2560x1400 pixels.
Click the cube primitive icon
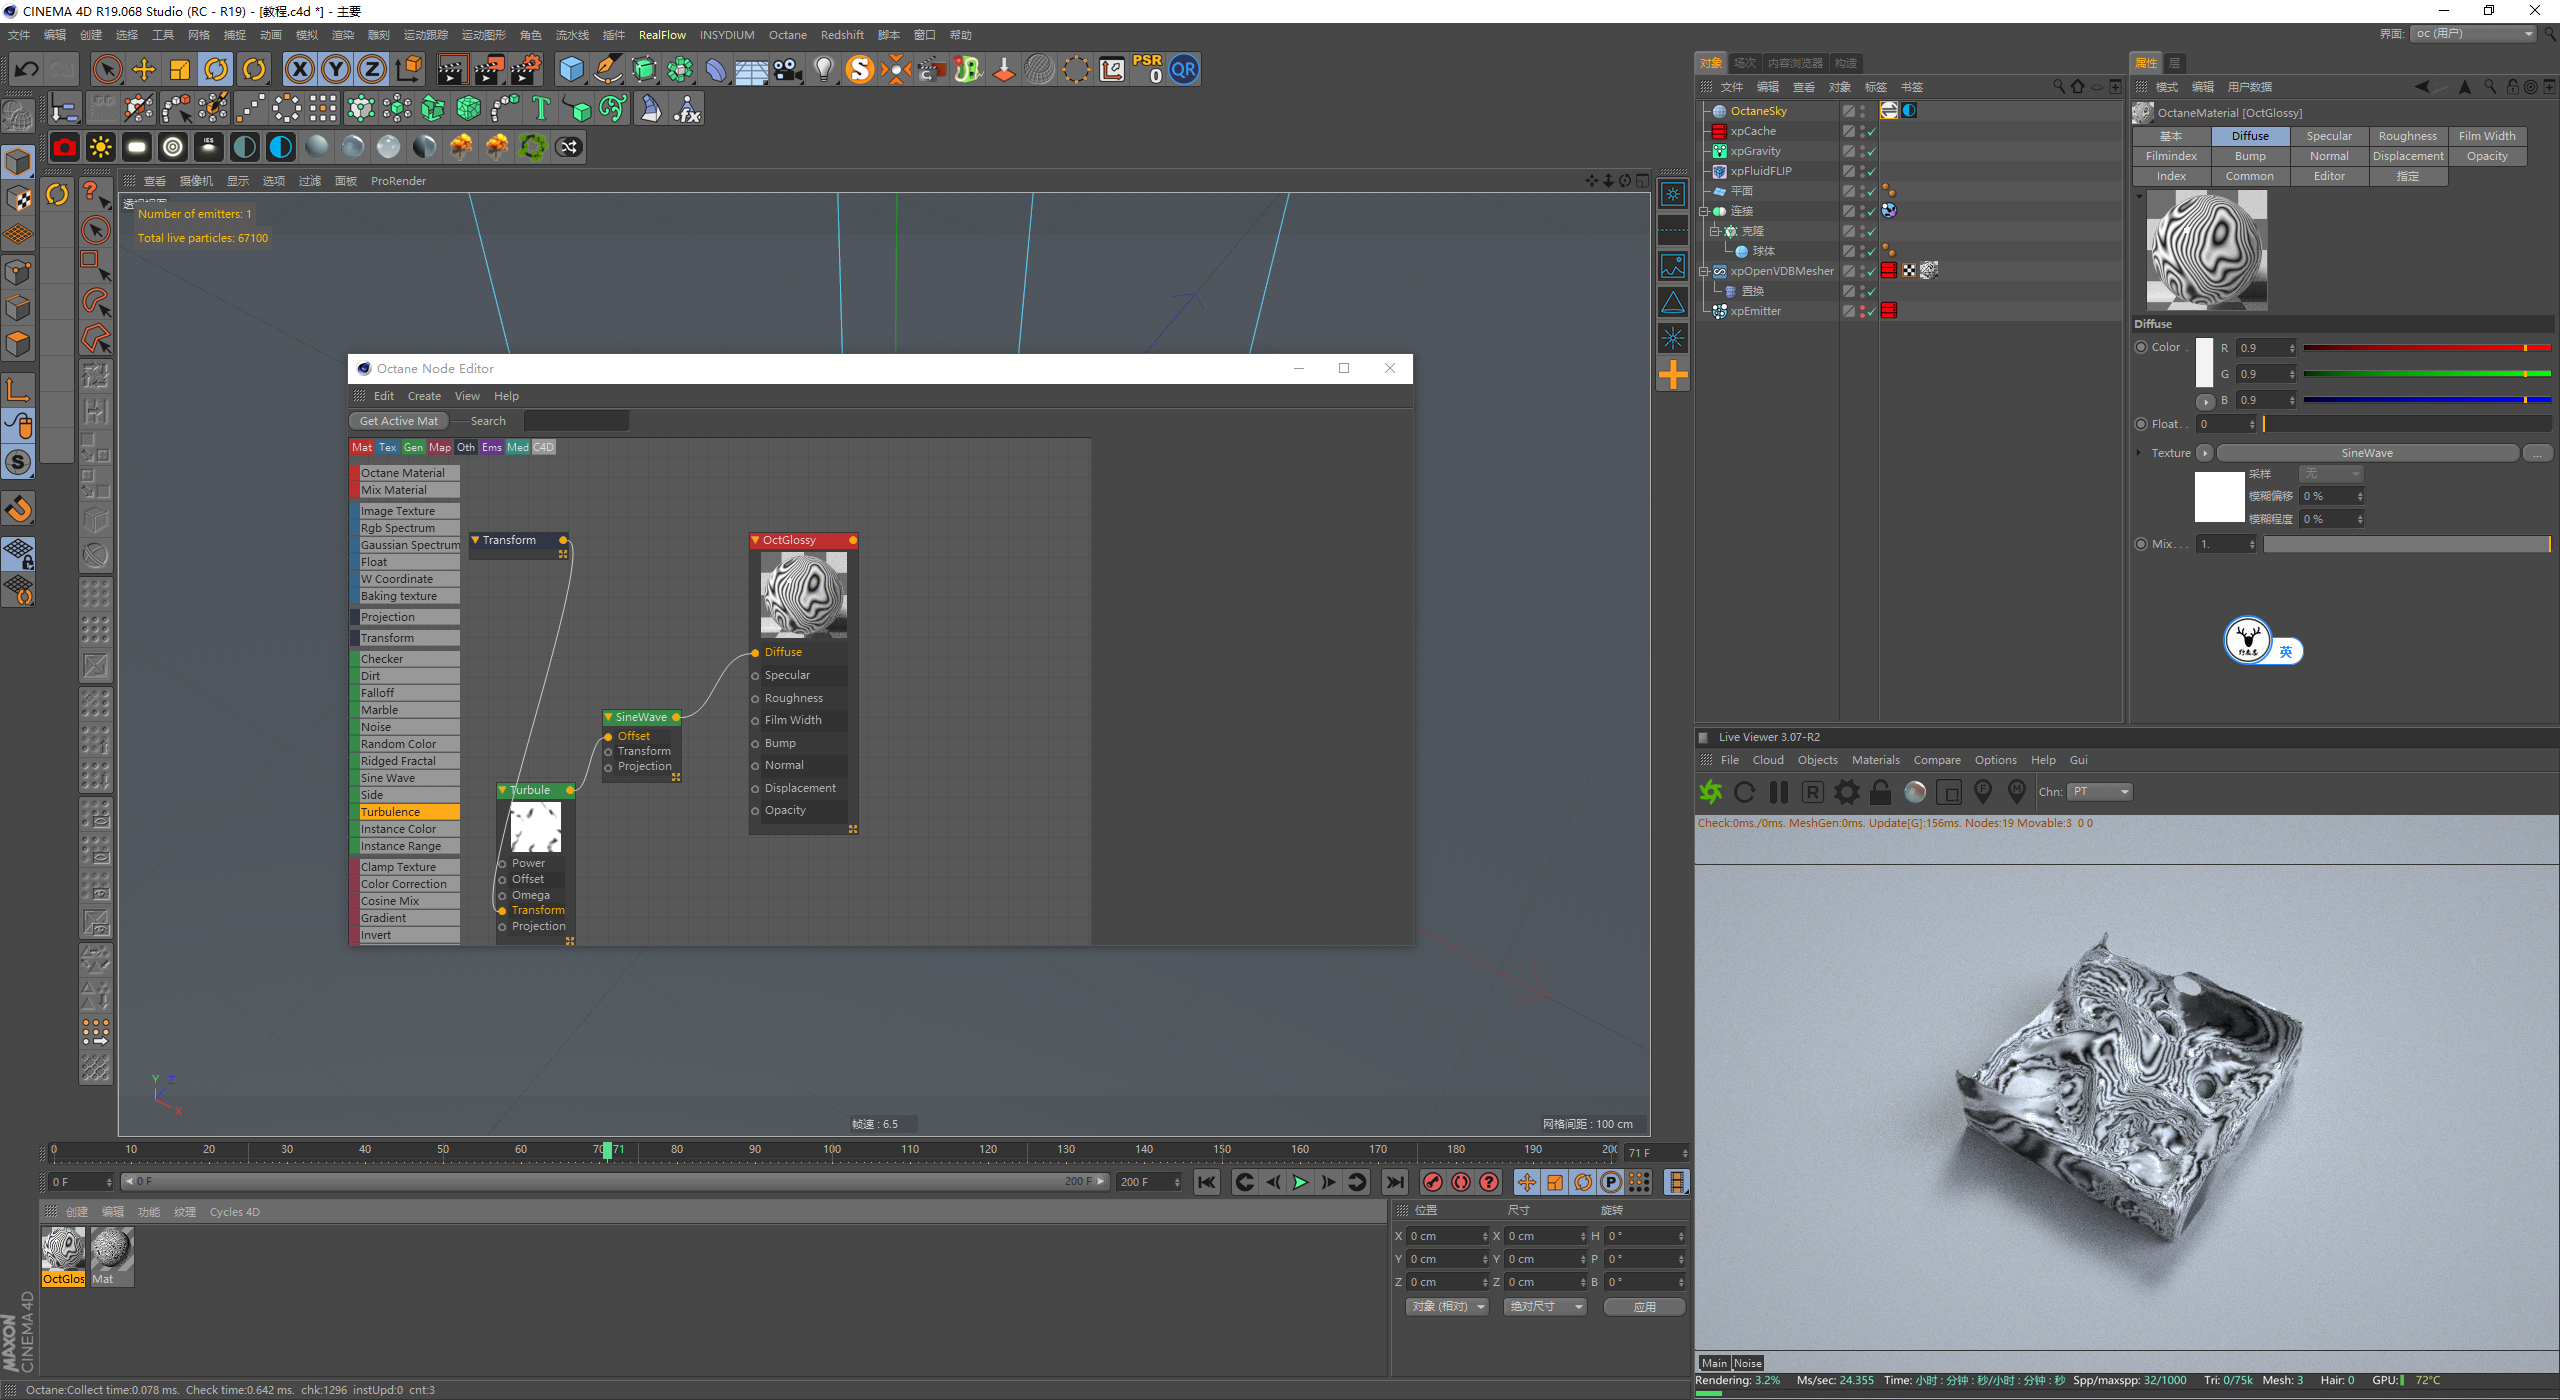click(x=571, y=69)
